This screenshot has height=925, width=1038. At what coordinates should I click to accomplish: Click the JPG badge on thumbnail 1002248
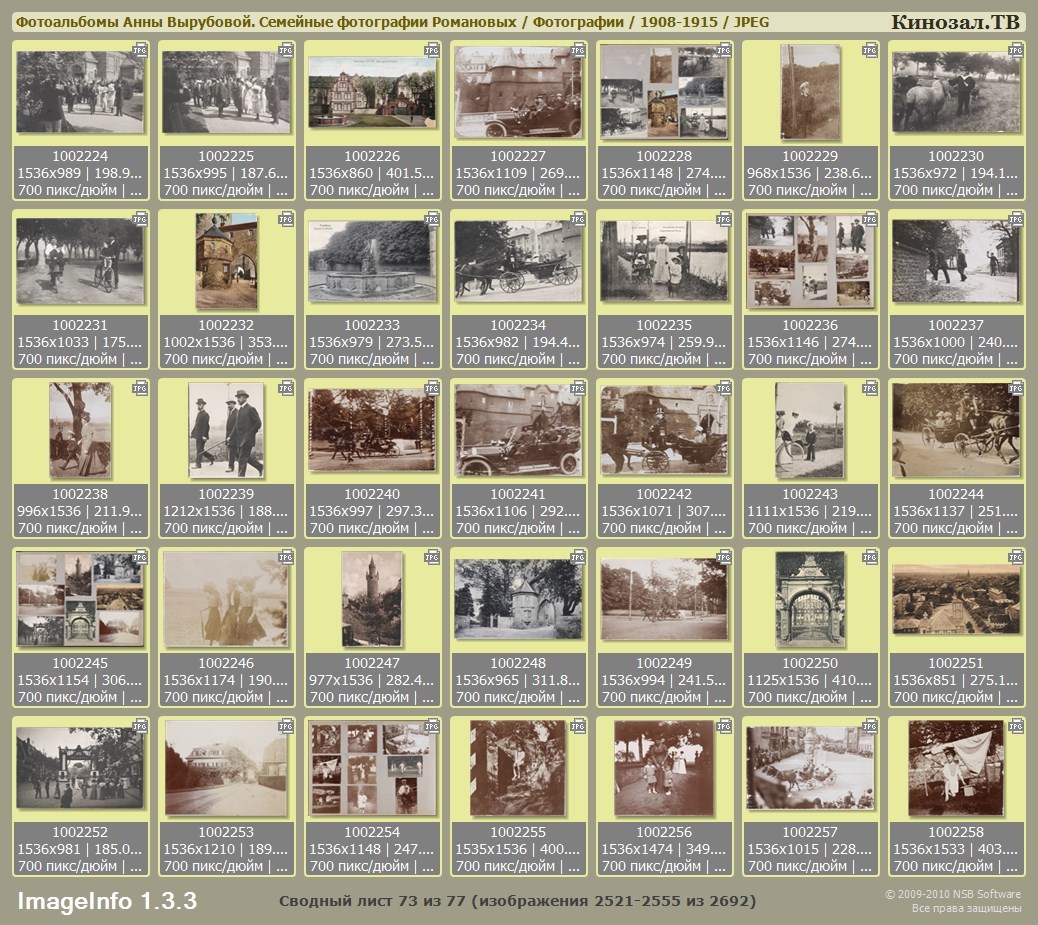578,556
